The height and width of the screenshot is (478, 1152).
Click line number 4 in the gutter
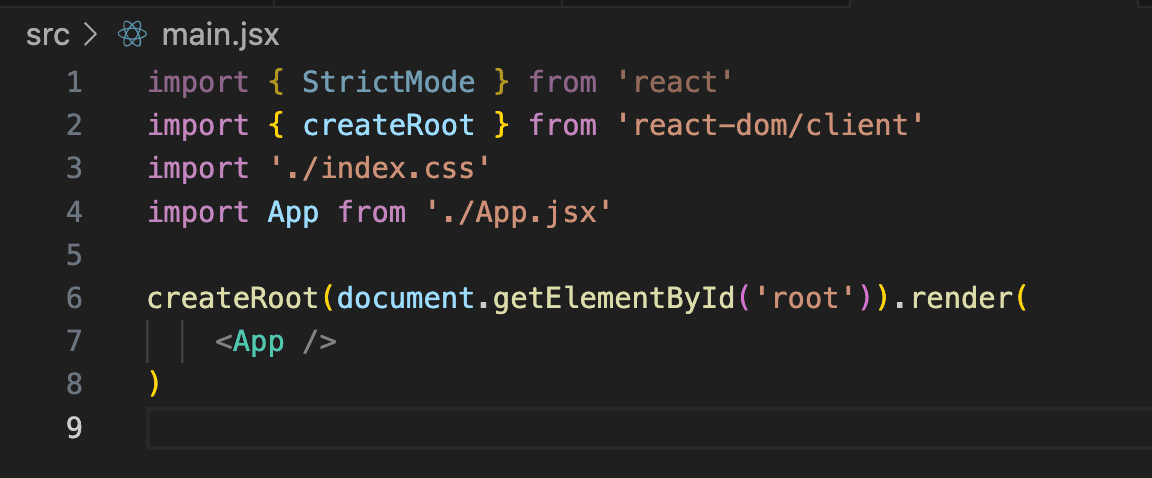click(74, 212)
